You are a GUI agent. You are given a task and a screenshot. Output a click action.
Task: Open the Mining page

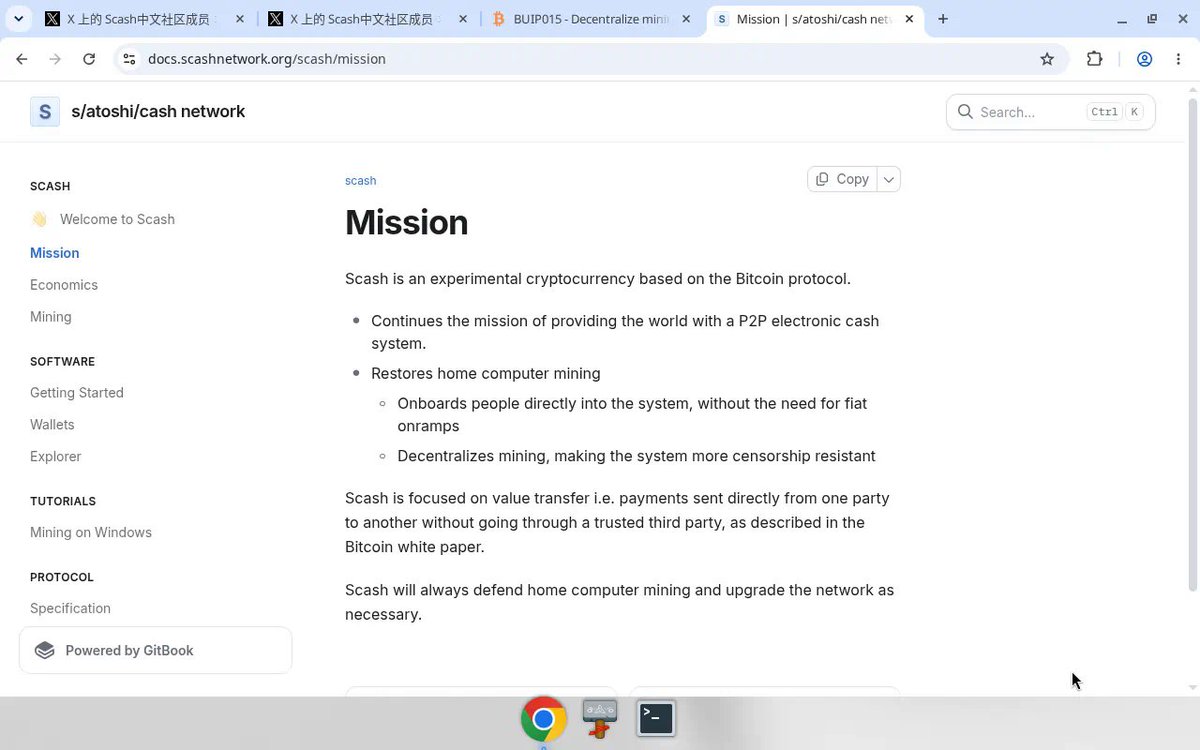pyautogui.click(x=51, y=317)
